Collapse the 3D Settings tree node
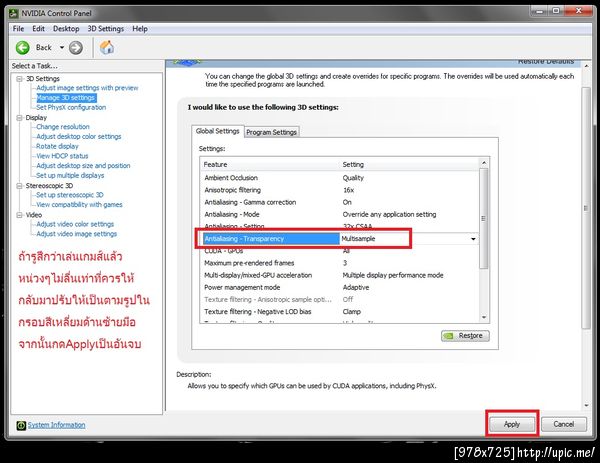This screenshot has height=463, width=600. click(x=19, y=79)
